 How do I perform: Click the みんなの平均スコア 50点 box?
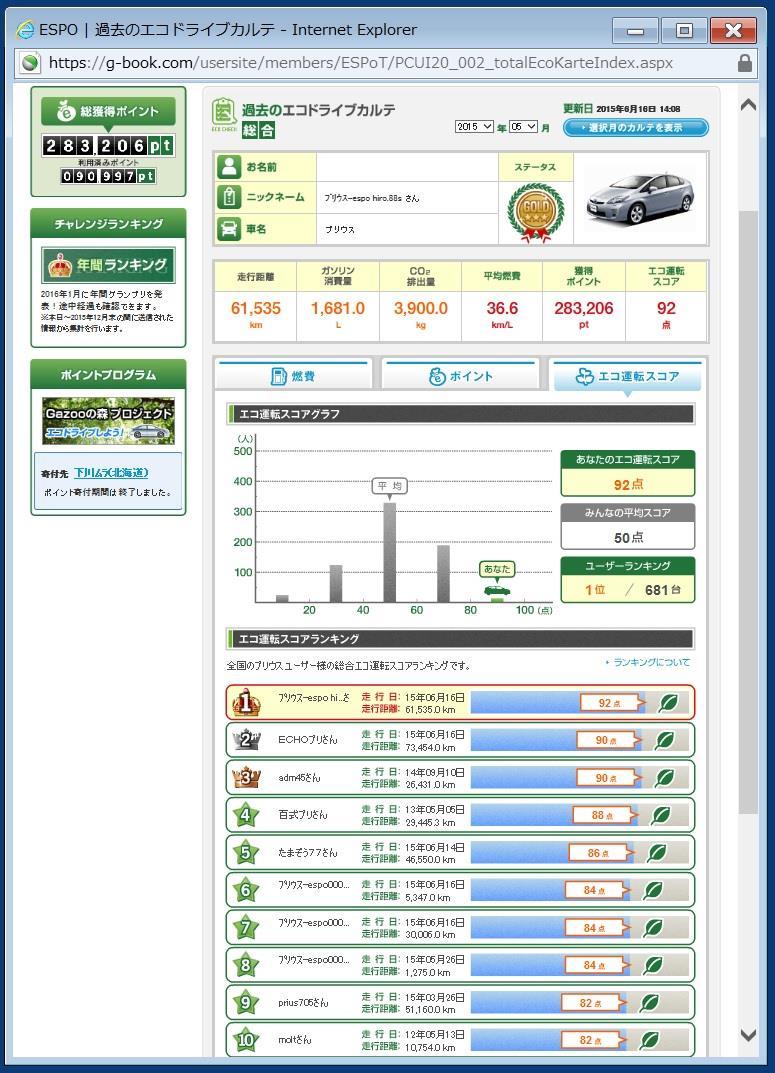(x=628, y=526)
